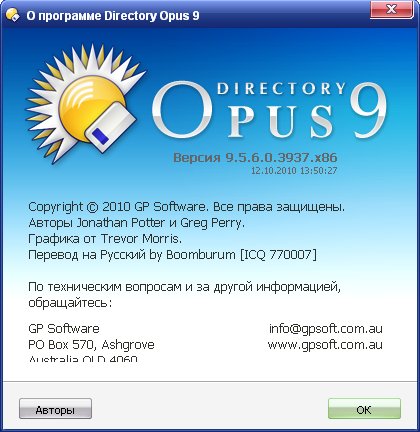Screen dimensions: 420x432
Task: Click the drive image on the logo
Action: [x=112, y=128]
